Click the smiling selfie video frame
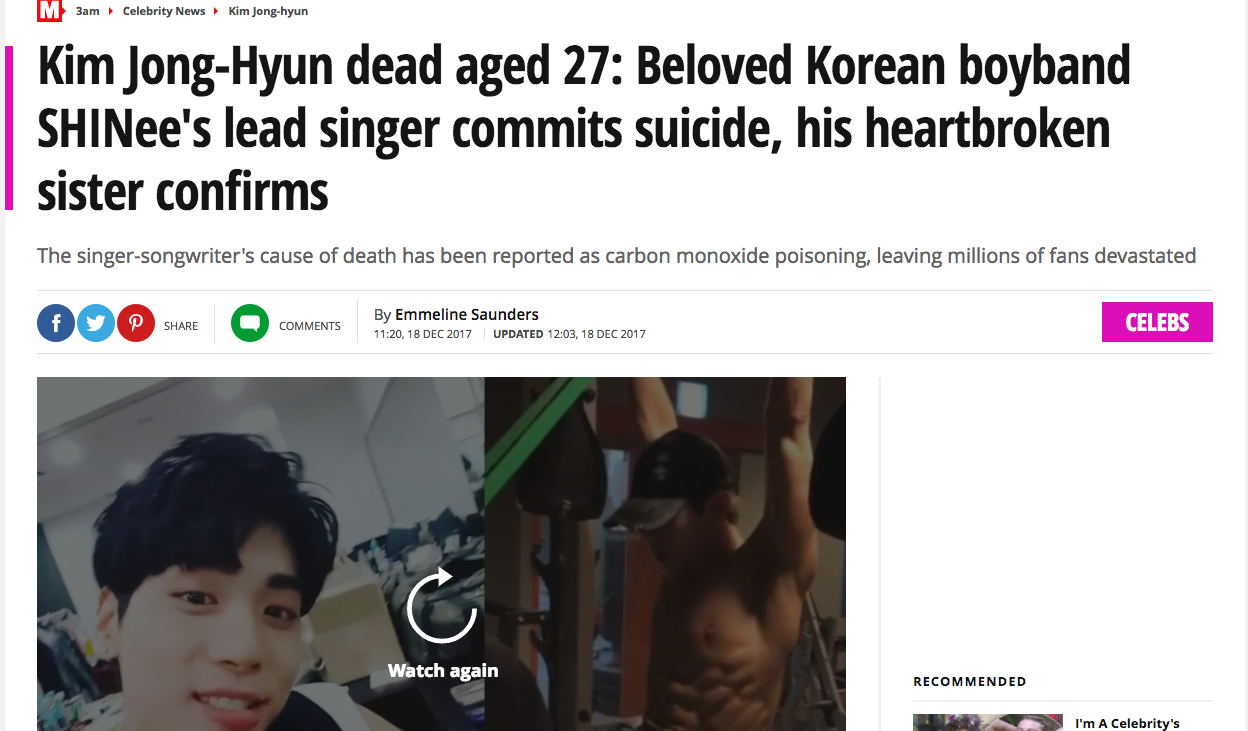The image size is (1248, 731). point(261,554)
